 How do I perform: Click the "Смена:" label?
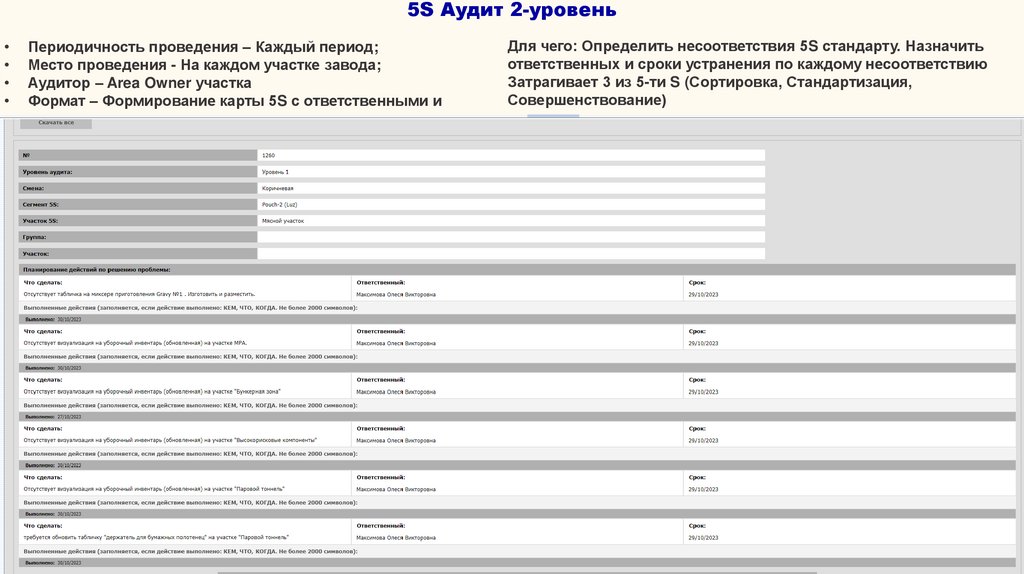point(33,188)
